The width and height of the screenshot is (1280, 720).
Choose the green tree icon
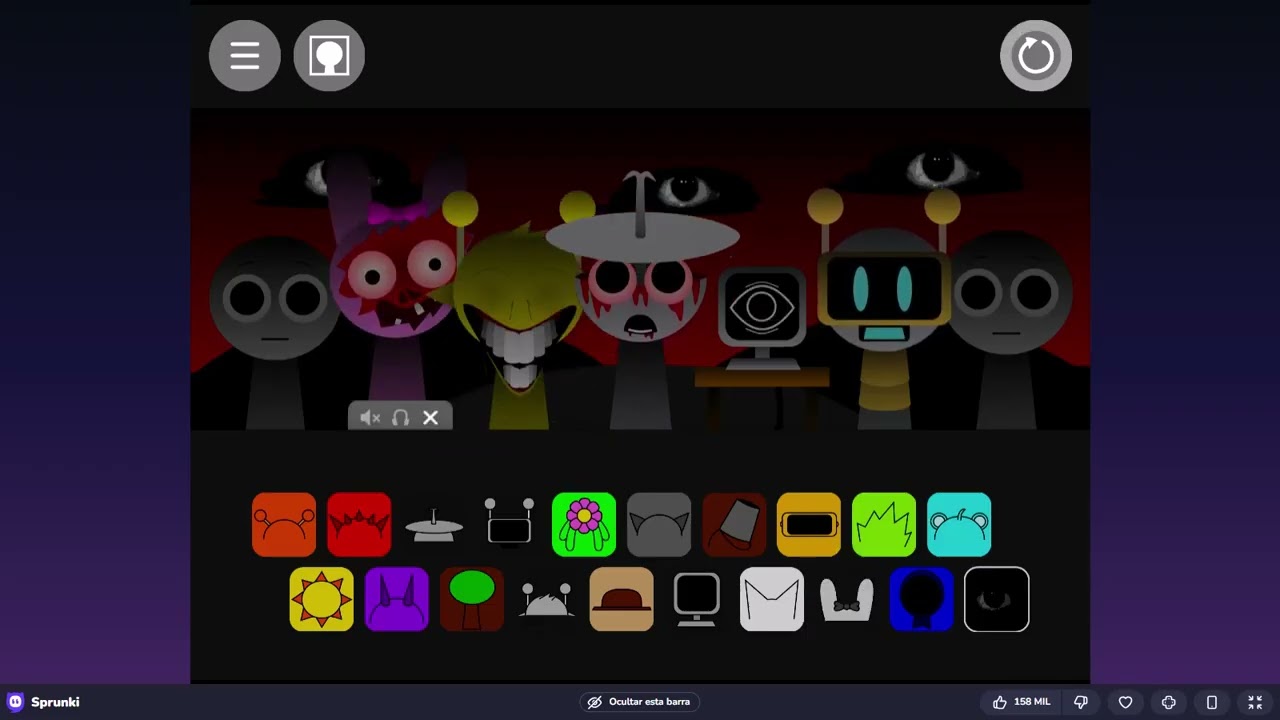[472, 599]
